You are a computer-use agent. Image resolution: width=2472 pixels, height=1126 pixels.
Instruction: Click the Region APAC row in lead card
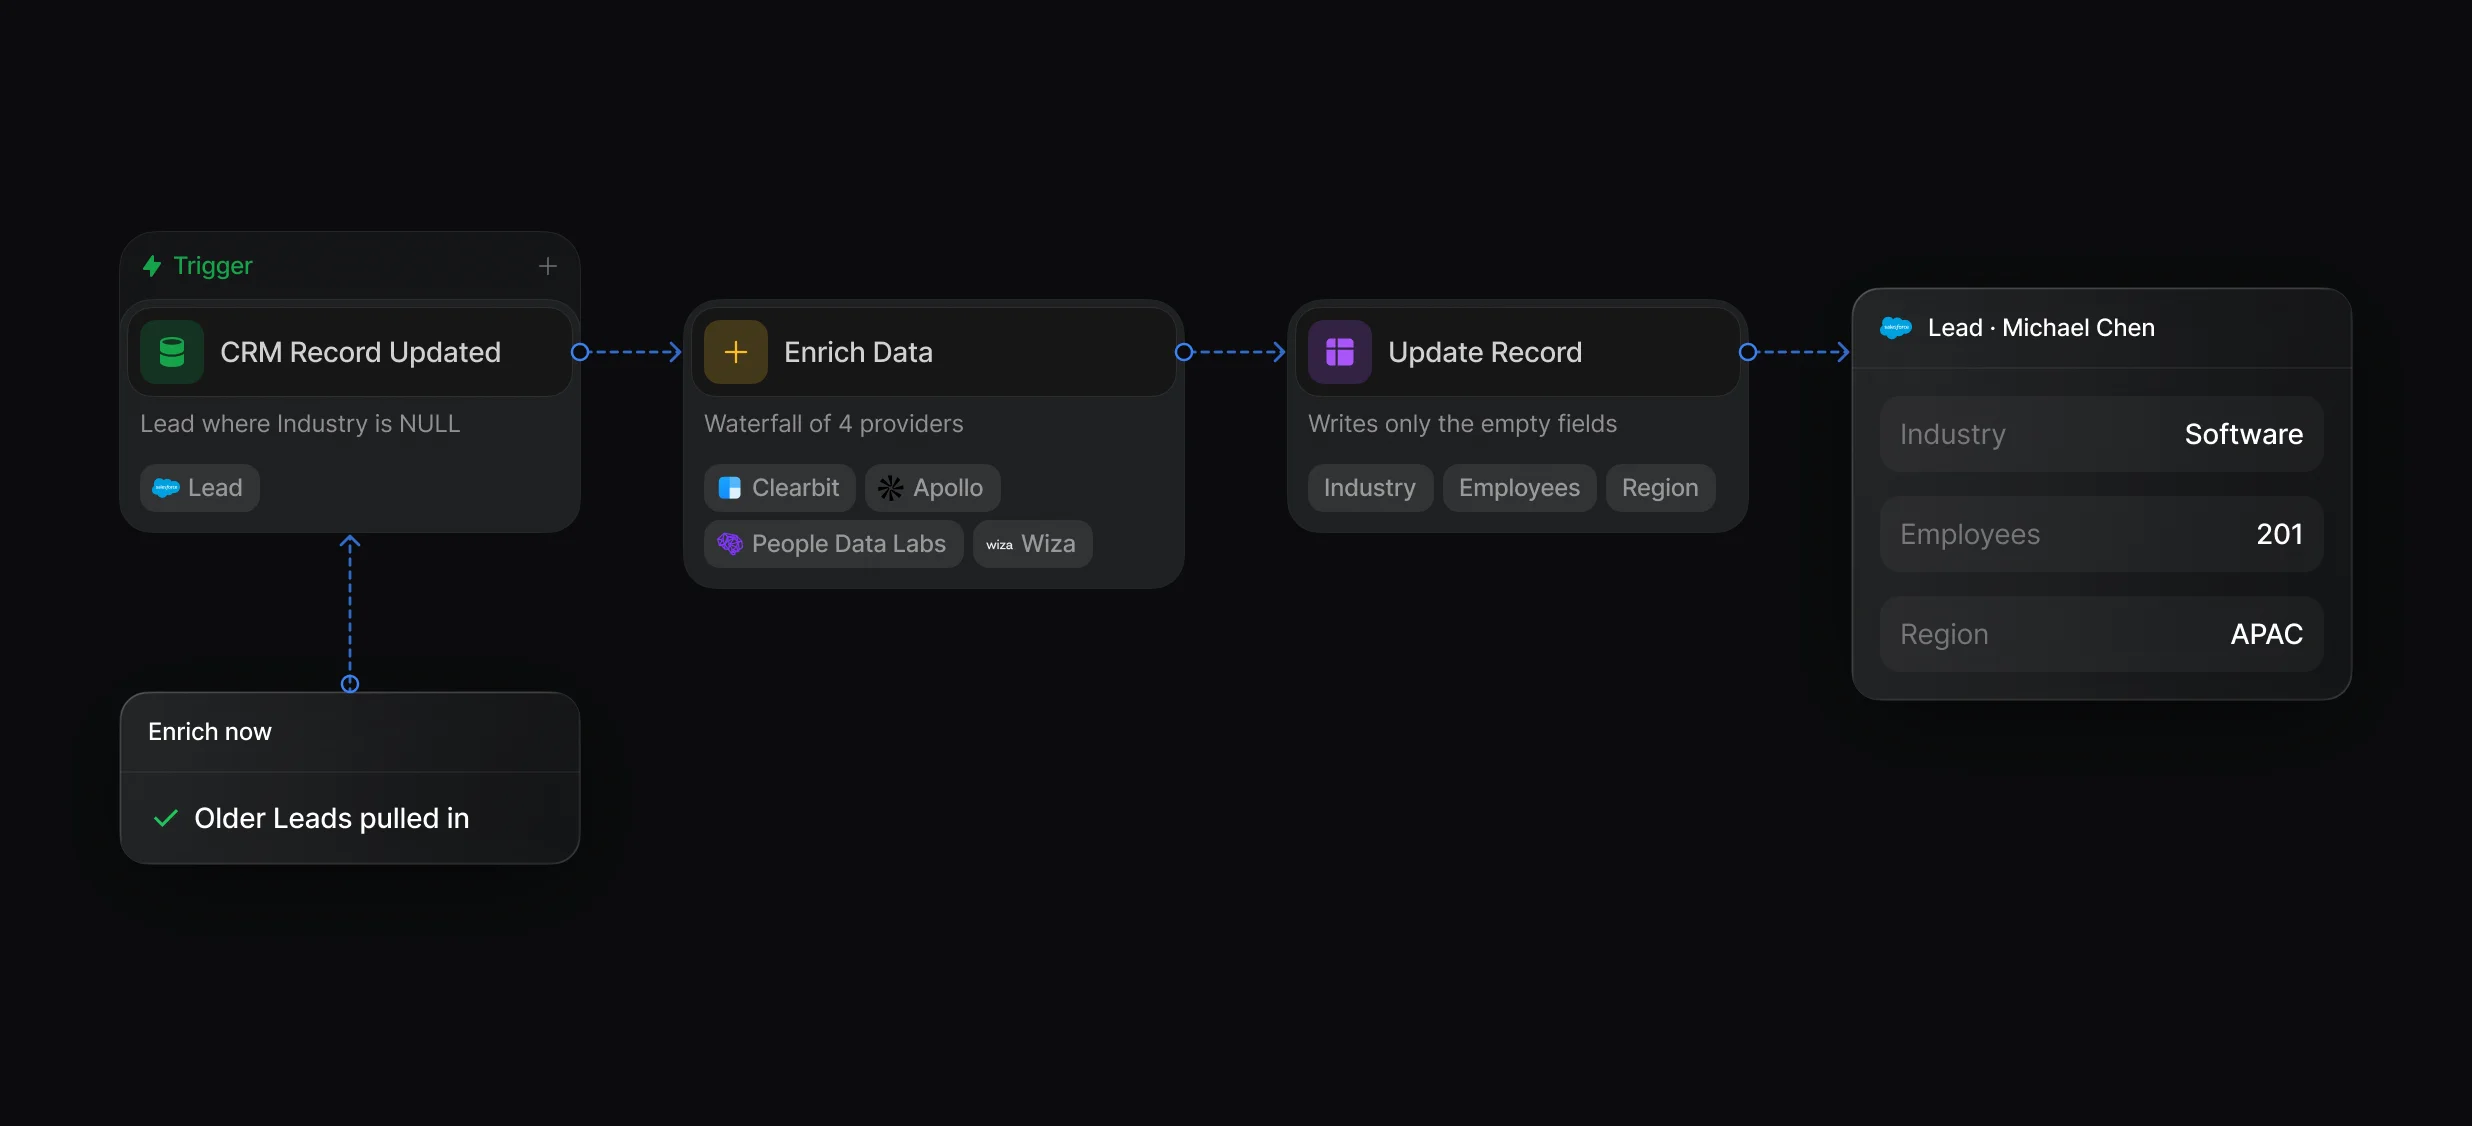tap(2102, 634)
